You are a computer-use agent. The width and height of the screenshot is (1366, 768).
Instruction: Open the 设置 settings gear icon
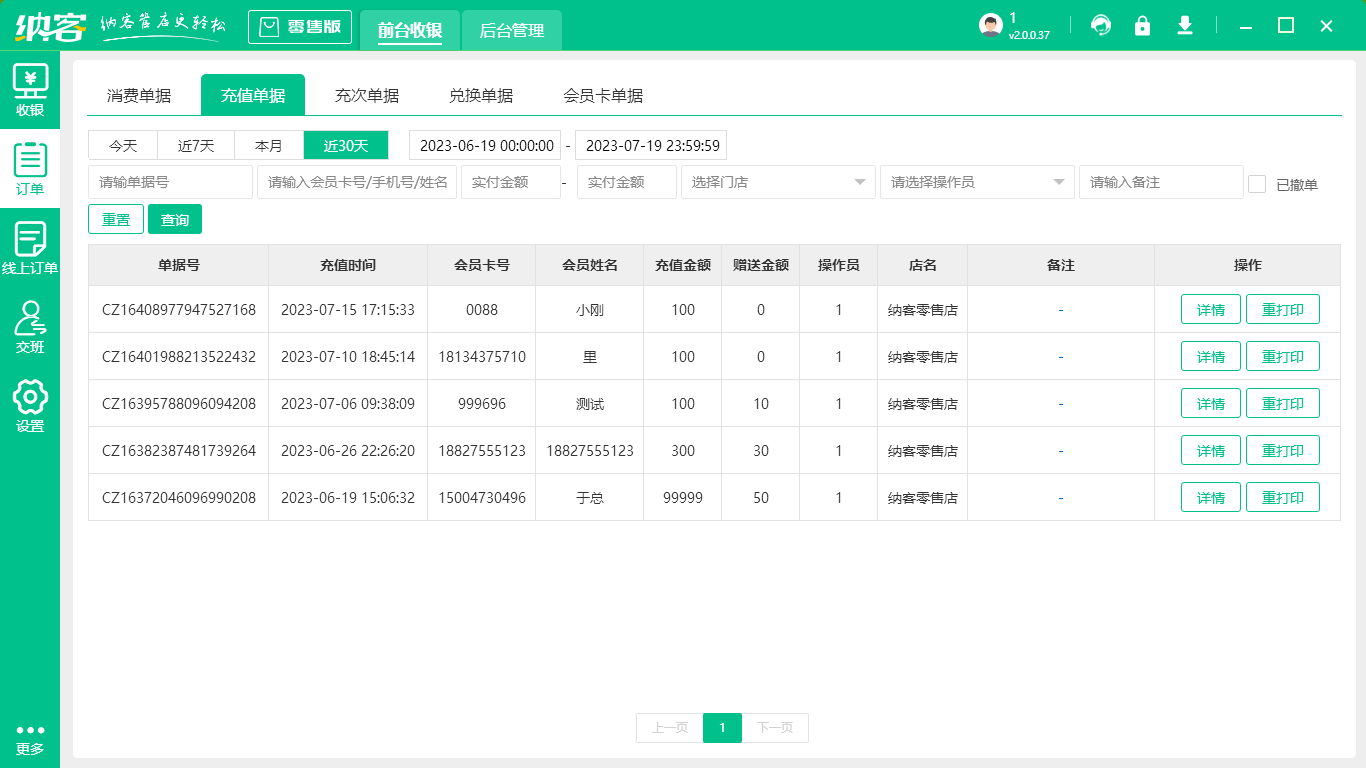(x=30, y=406)
